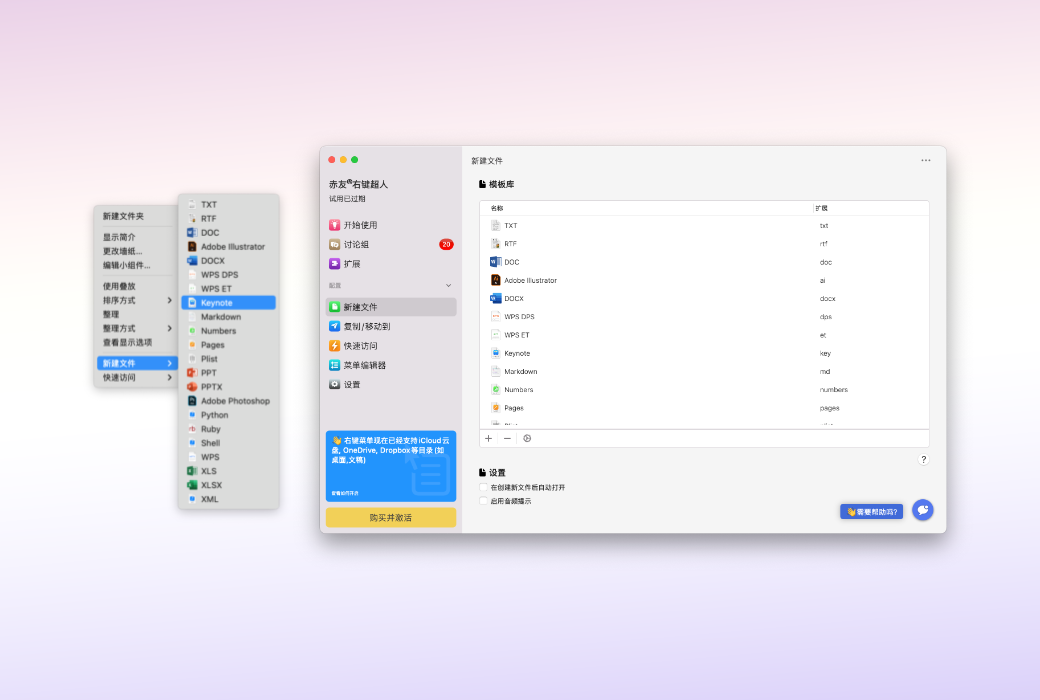This screenshot has width=1040, height=700.
Task: Open the blue iCloud support announcement banner
Action: click(x=391, y=466)
